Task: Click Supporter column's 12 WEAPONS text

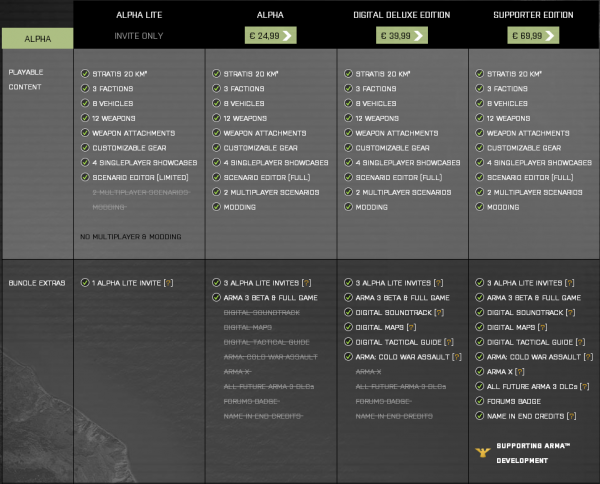Action: 509,119
